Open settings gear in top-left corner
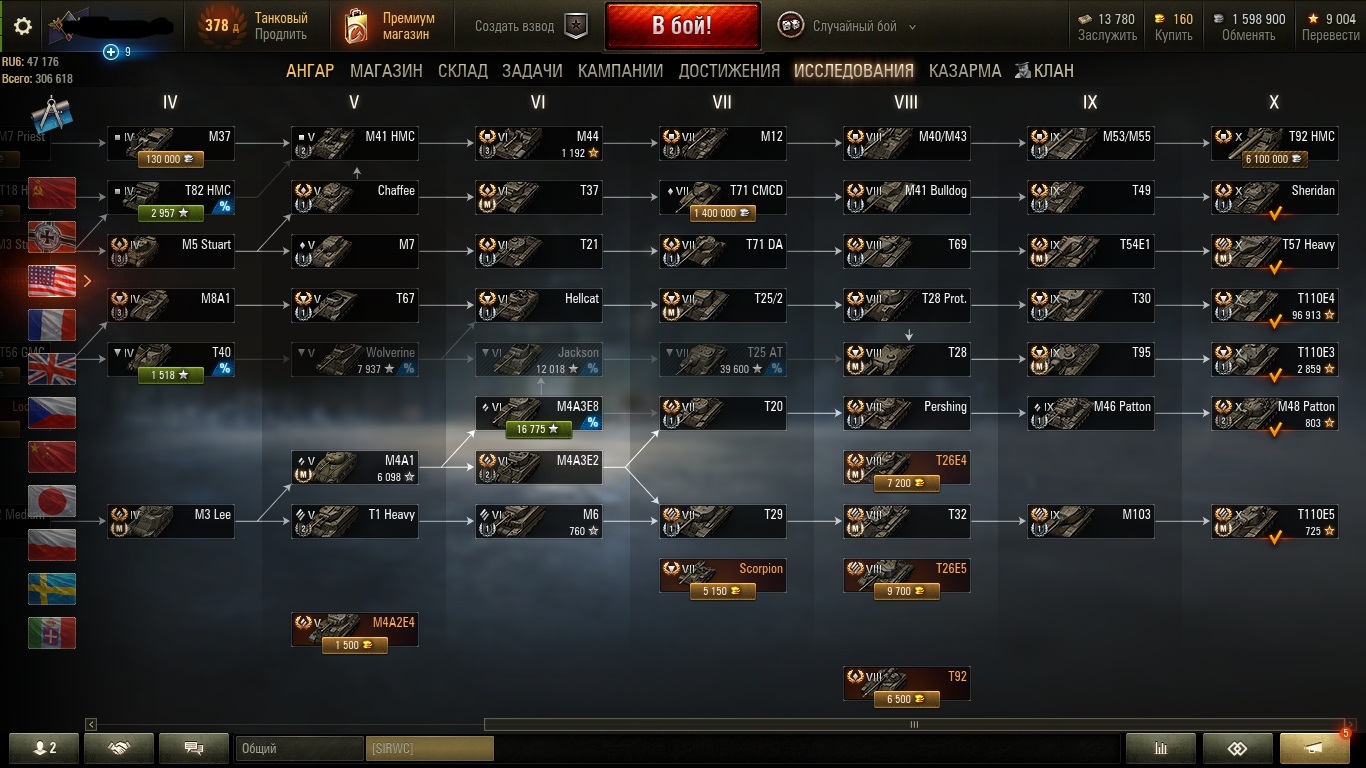This screenshot has height=768, width=1366. click(22, 26)
